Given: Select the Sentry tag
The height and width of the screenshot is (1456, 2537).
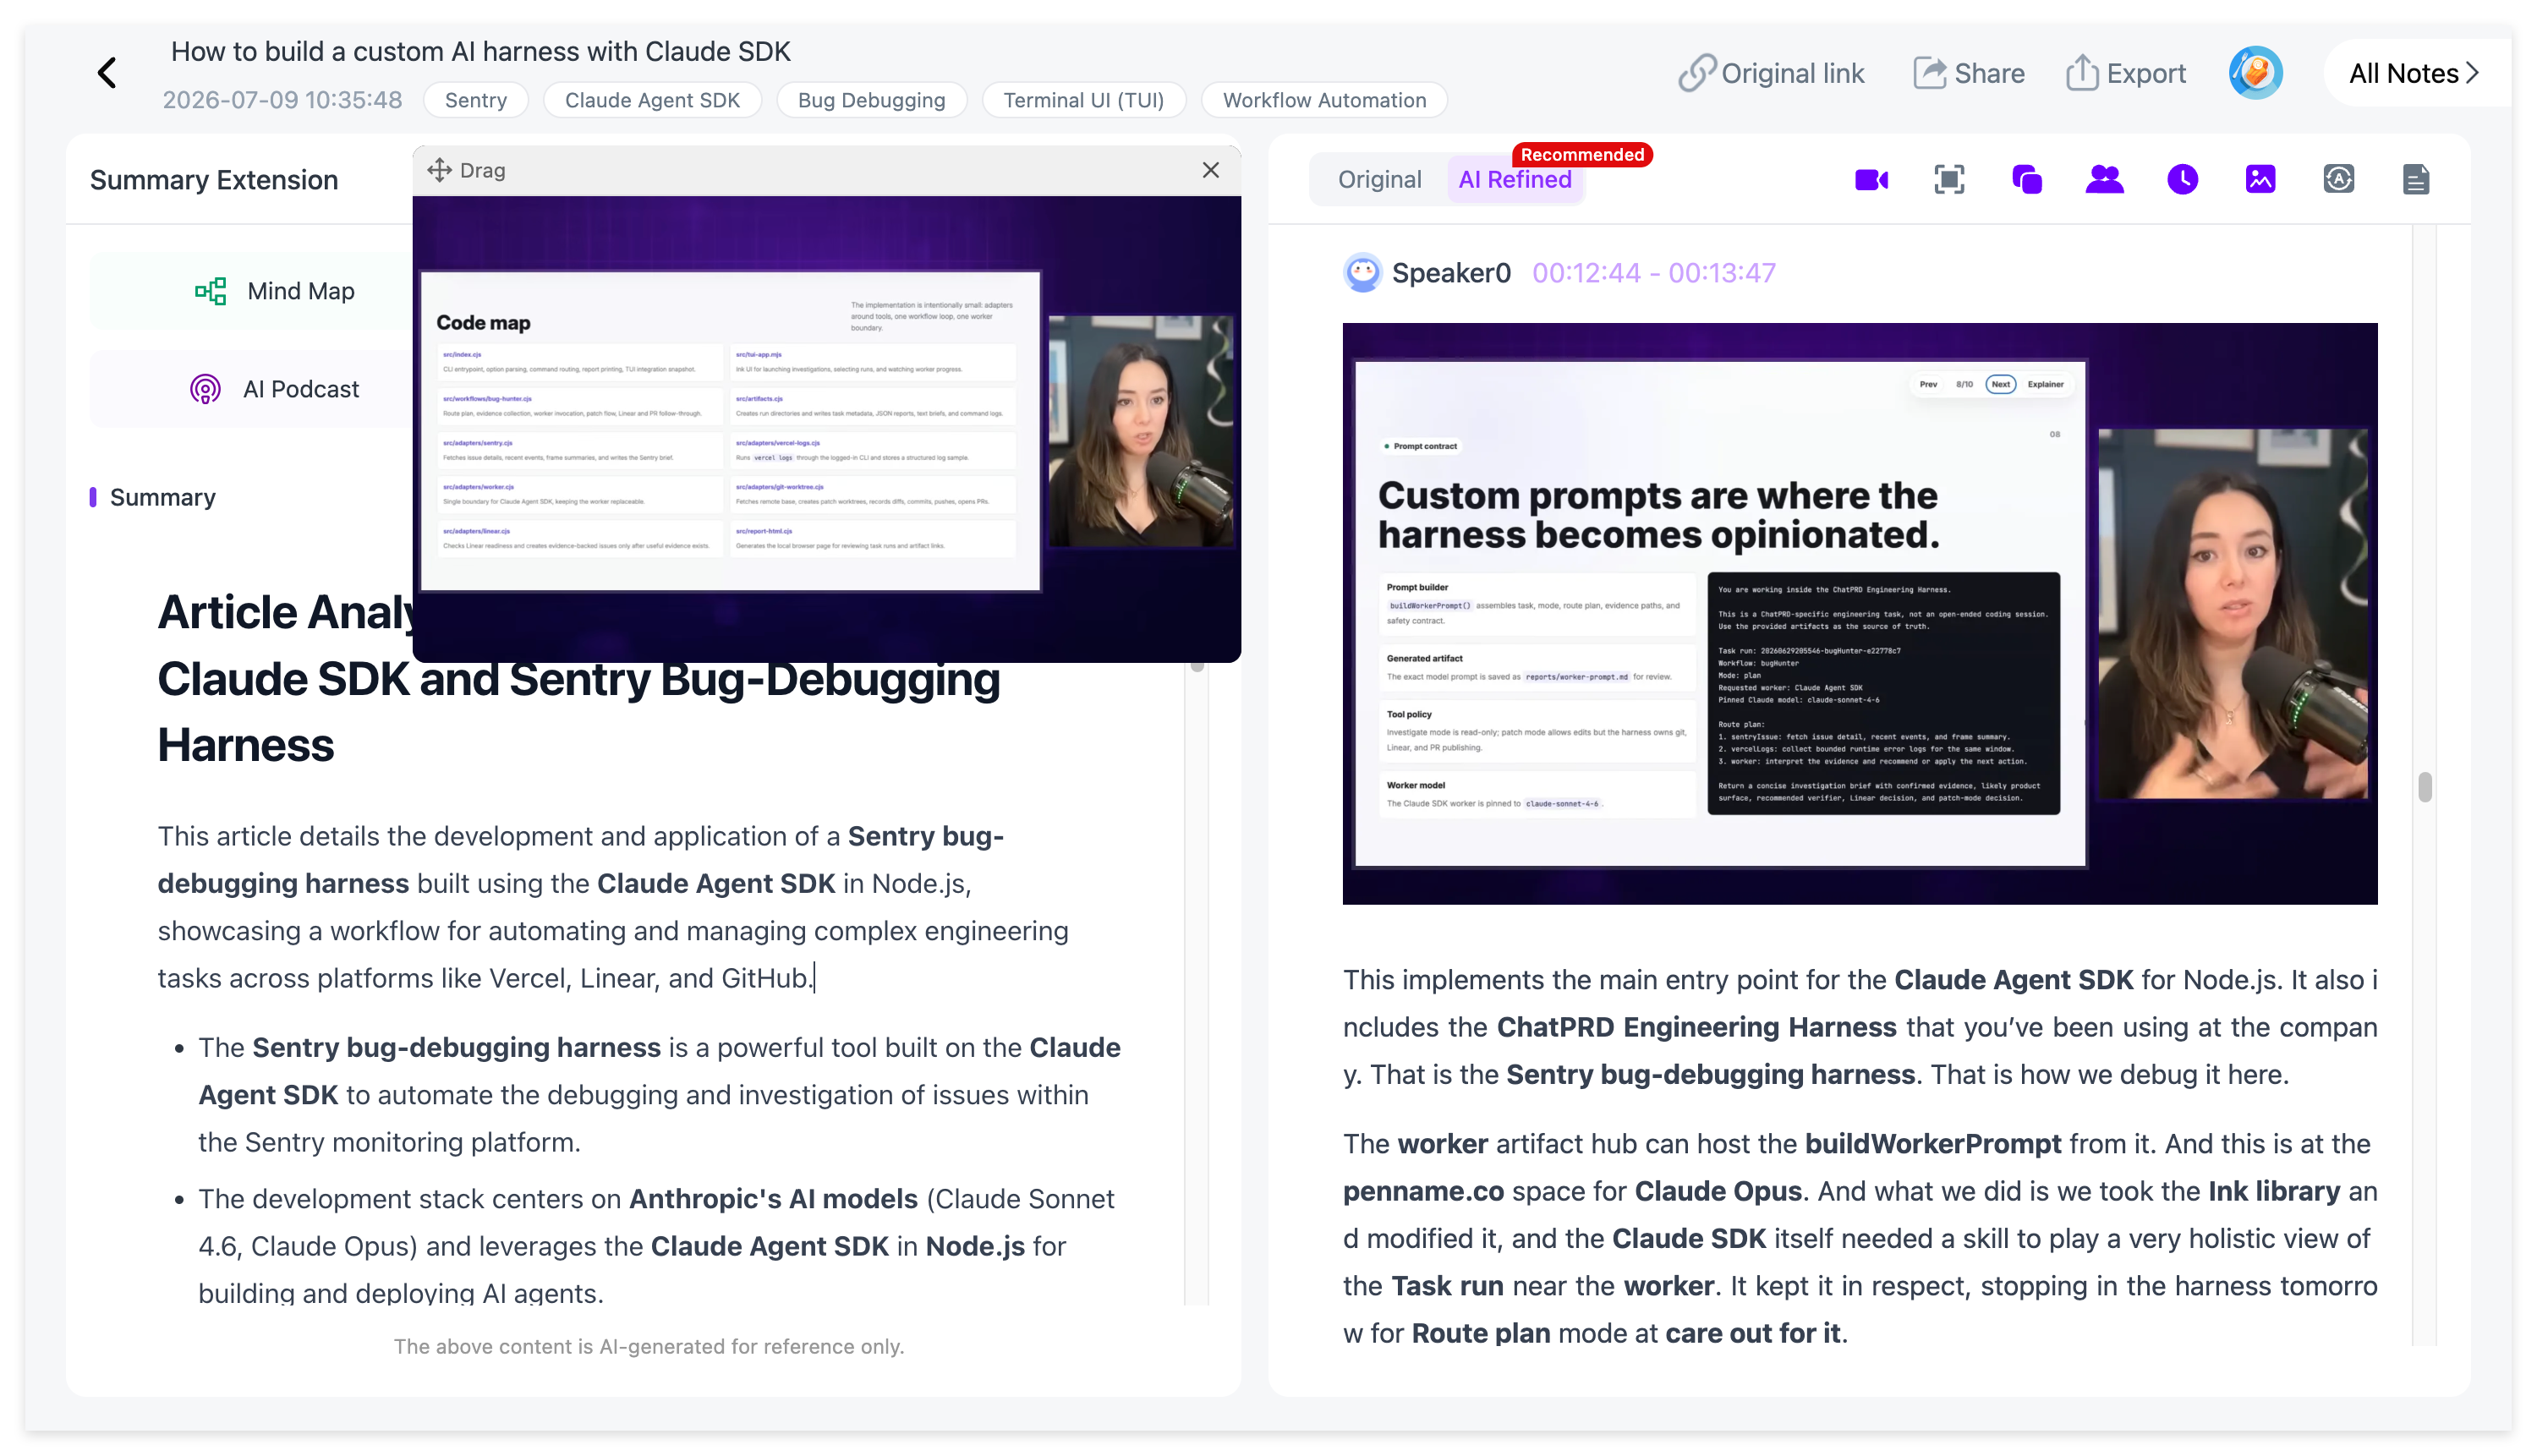Looking at the screenshot, I should (475, 100).
